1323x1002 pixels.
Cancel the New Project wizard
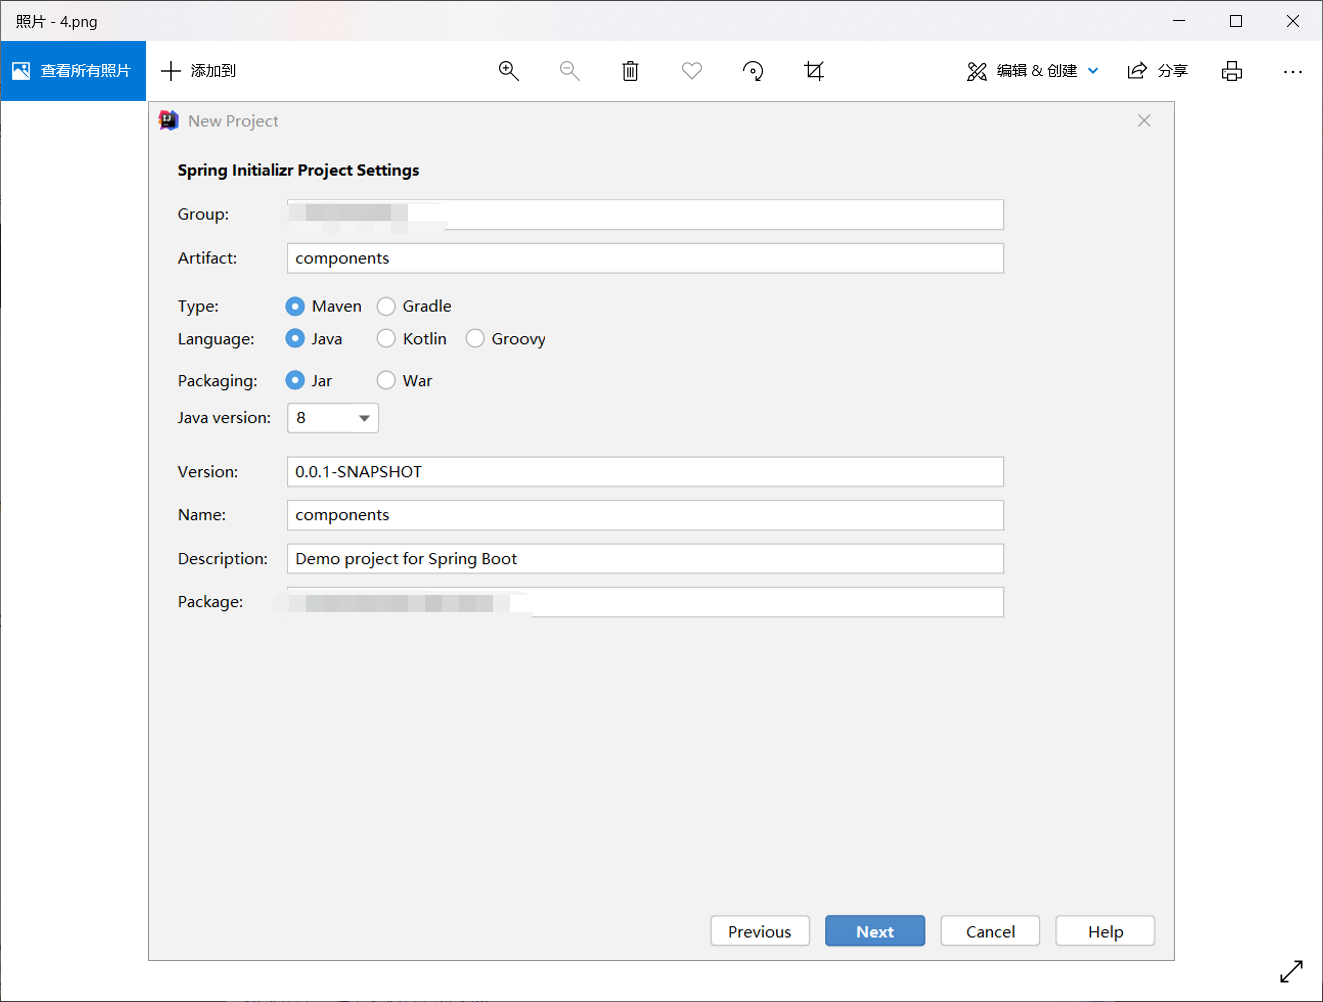[x=990, y=931]
